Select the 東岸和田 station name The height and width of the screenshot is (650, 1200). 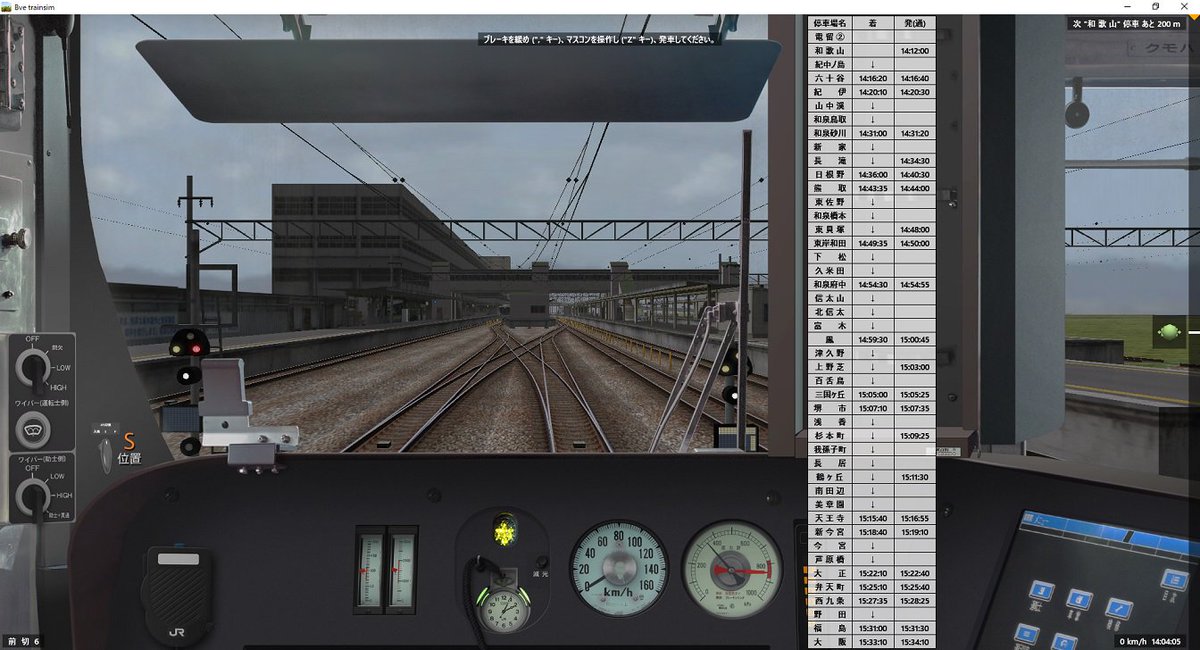coord(830,243)
